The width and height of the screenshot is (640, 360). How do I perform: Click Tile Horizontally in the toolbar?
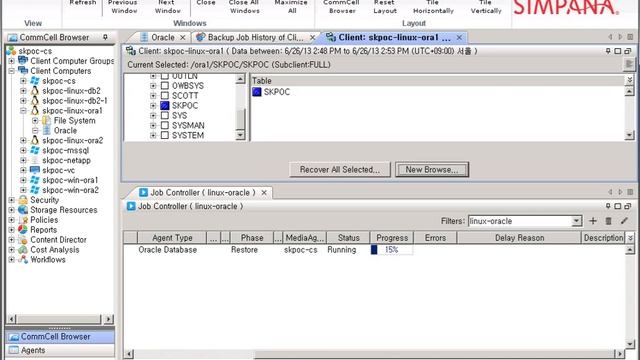(433, 7)
